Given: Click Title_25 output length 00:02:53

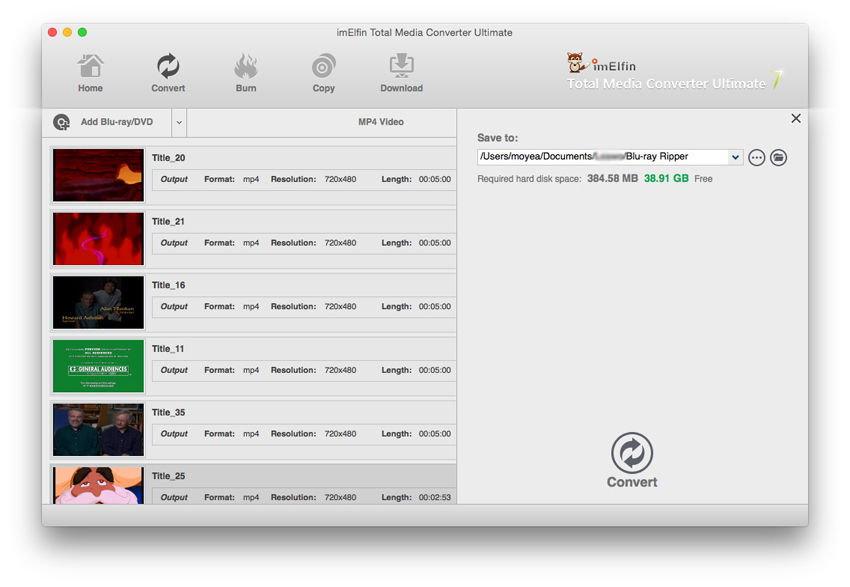Looking at the screenshot, I should (x=434, y=498).
